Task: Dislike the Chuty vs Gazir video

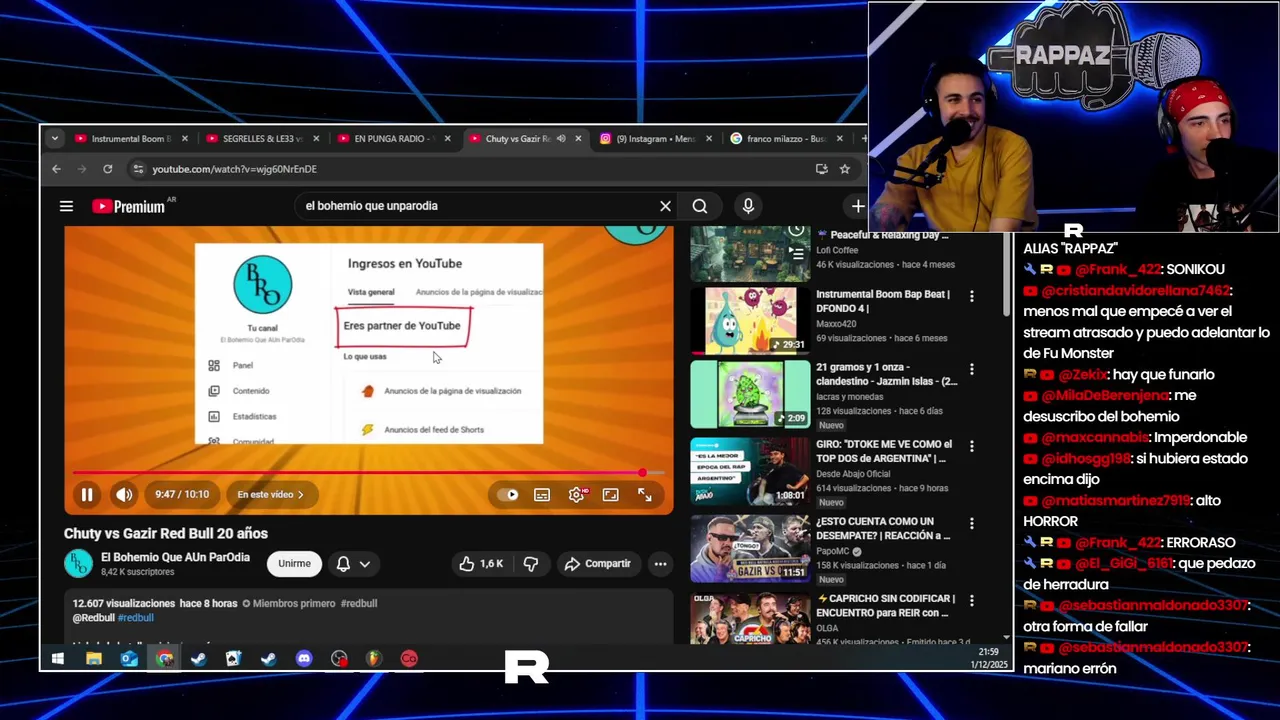Action: (531, 564)
